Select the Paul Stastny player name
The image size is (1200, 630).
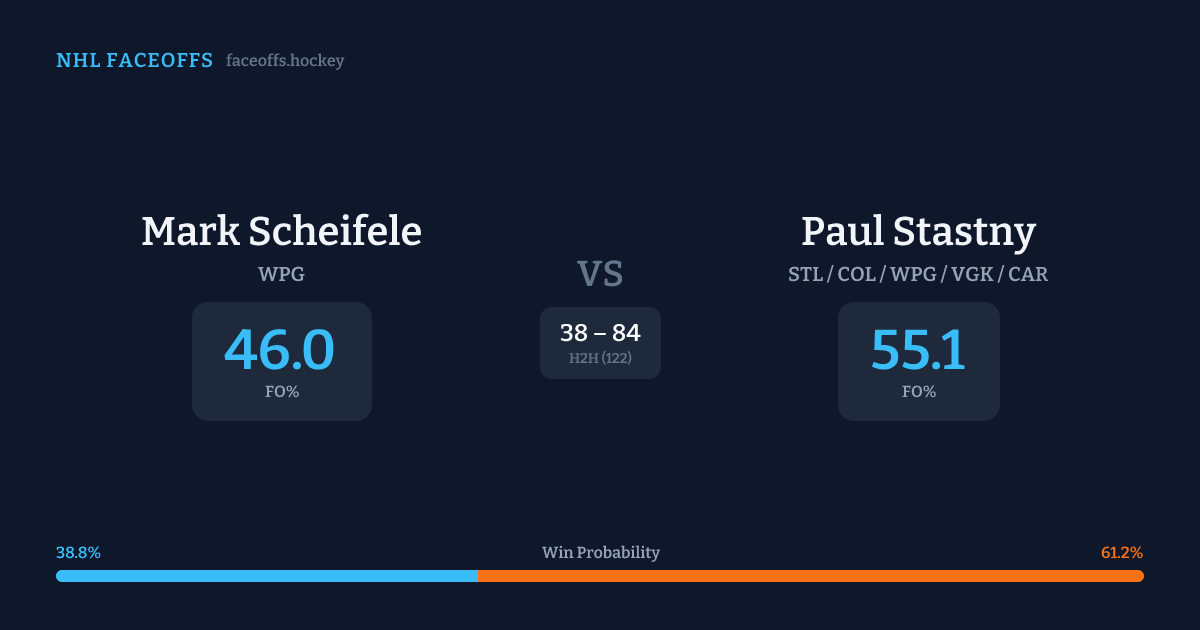coord(918,231)
